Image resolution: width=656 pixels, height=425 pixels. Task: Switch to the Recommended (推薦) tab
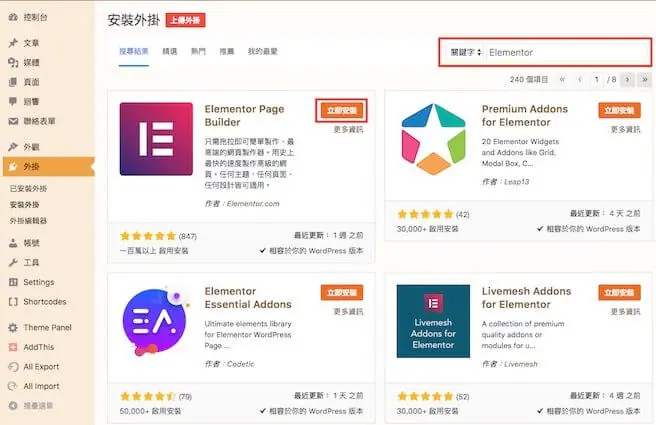(x=227, y=51)
